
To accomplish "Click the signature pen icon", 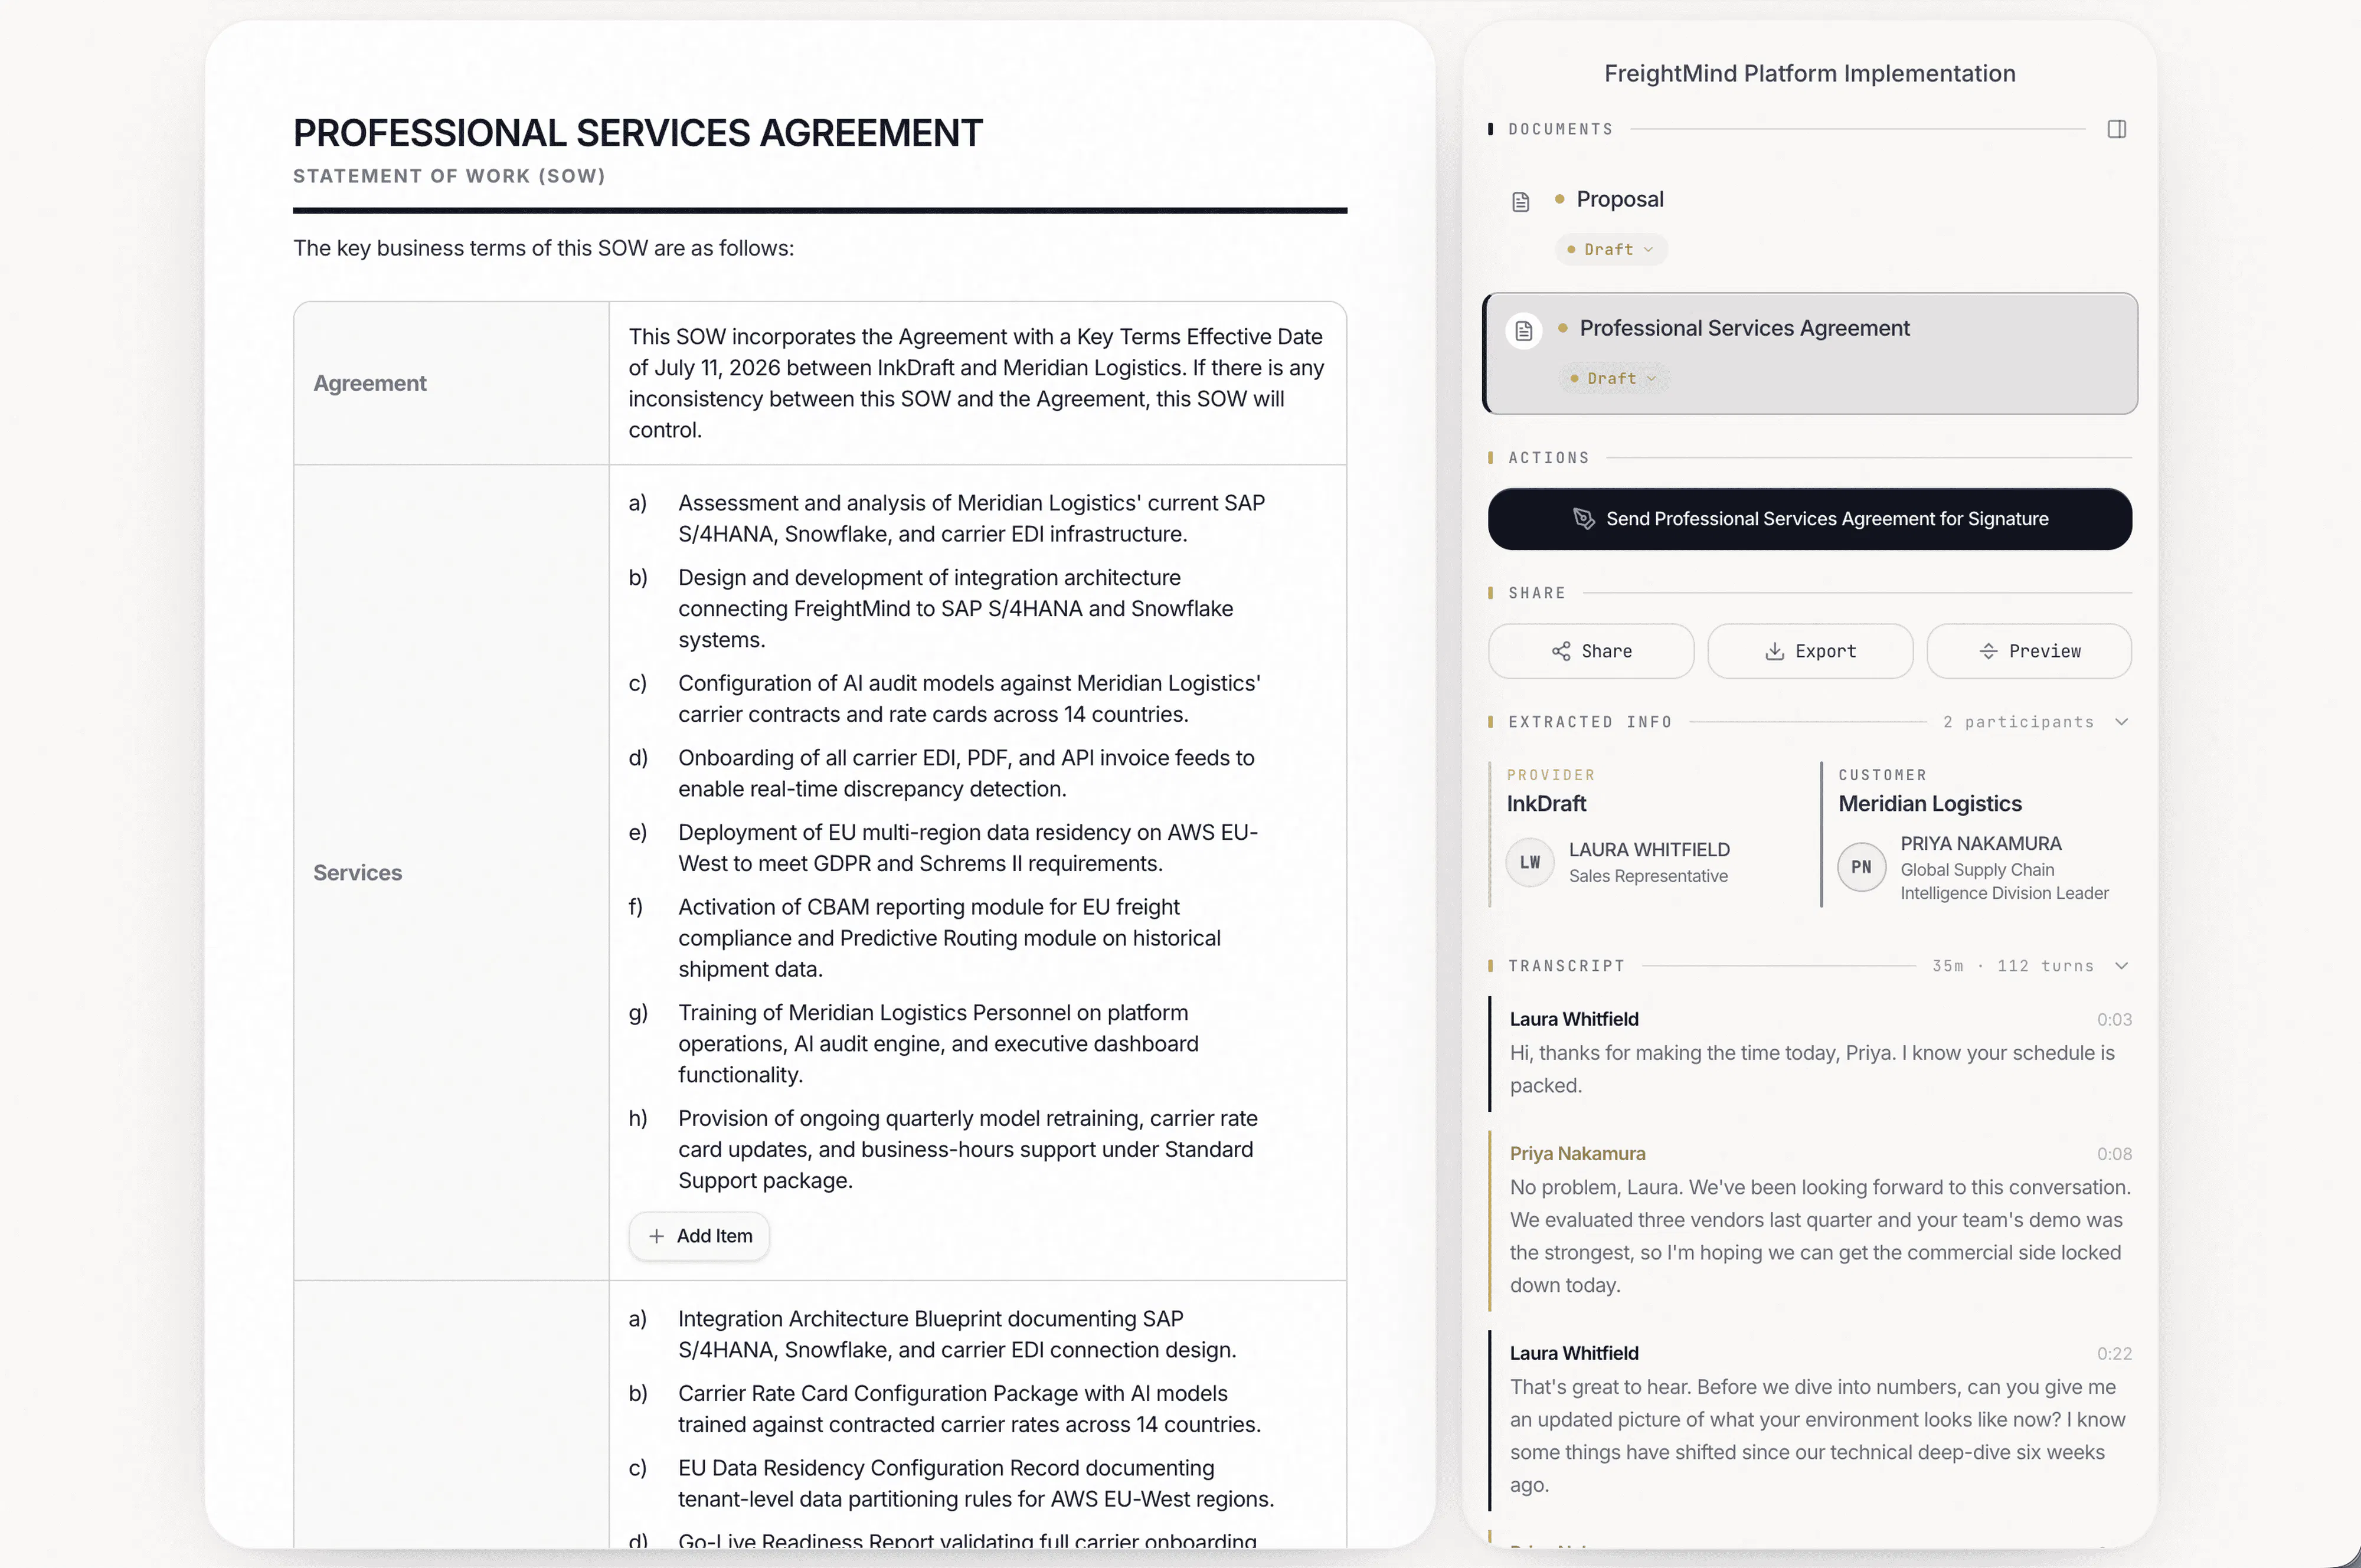I will pos(1584,518).
